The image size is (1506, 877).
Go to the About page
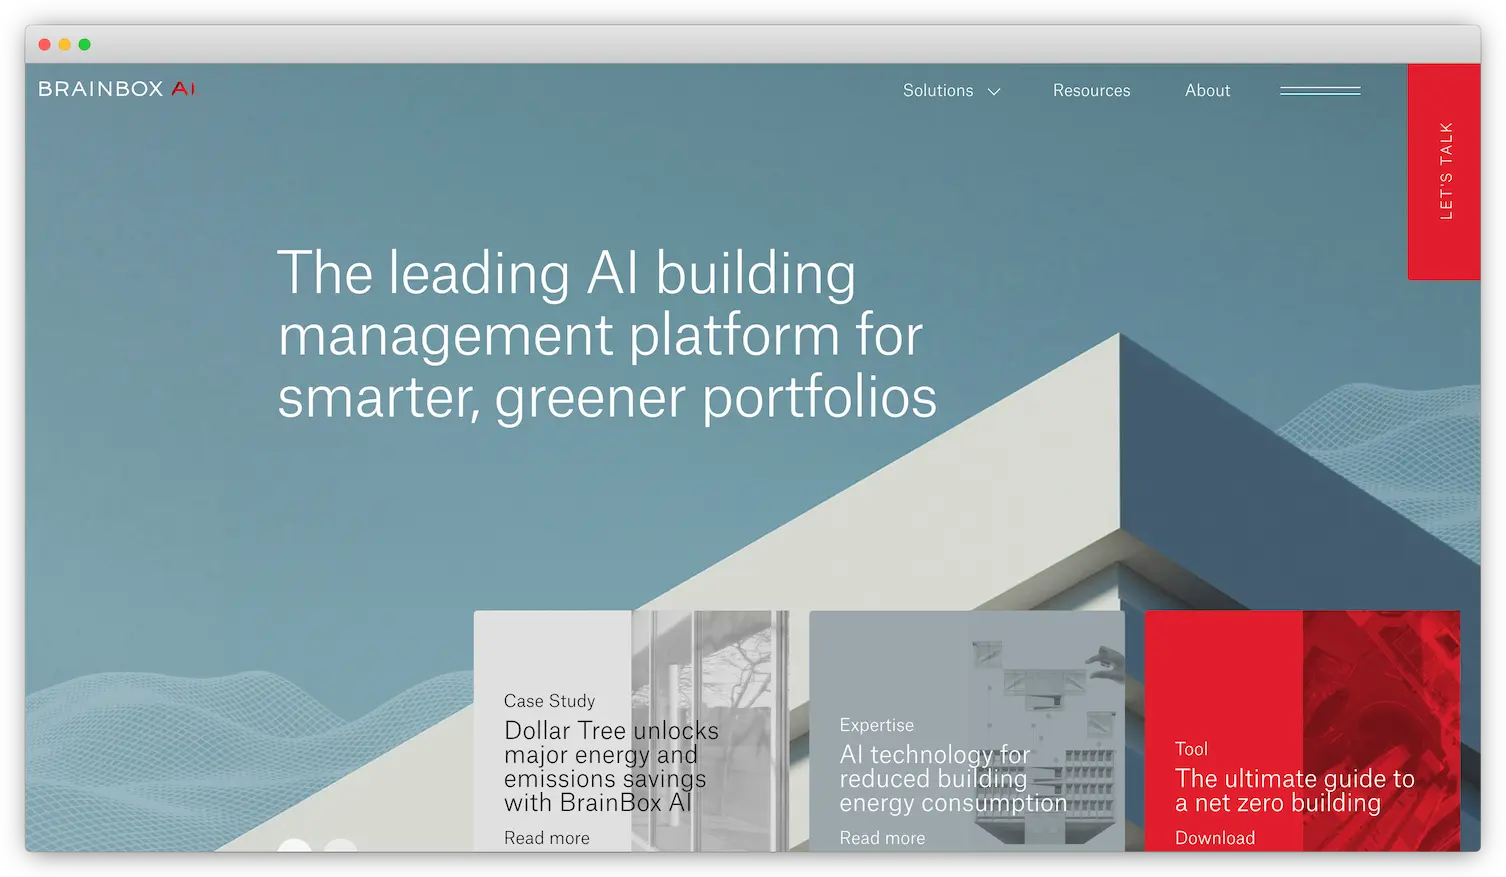click(1207, 90)
